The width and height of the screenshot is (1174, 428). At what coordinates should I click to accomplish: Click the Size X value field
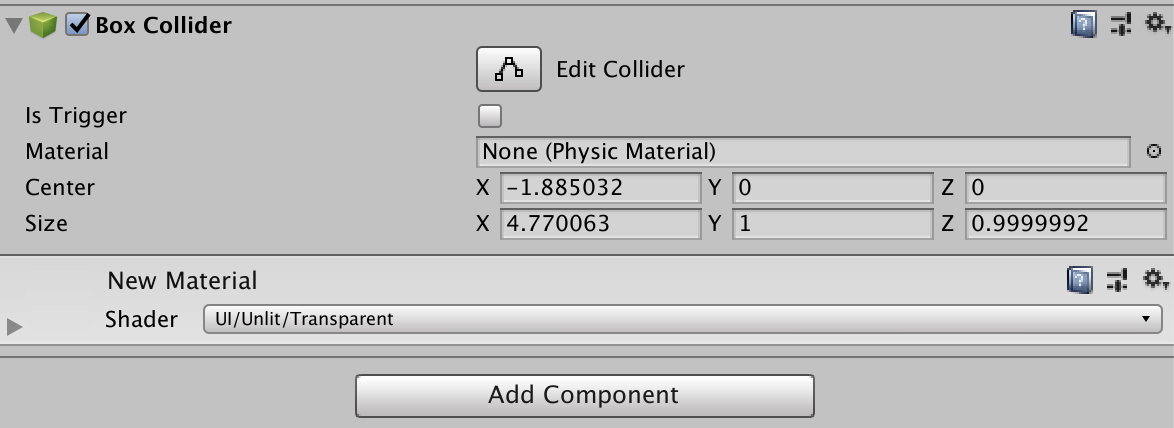[600, 224]
